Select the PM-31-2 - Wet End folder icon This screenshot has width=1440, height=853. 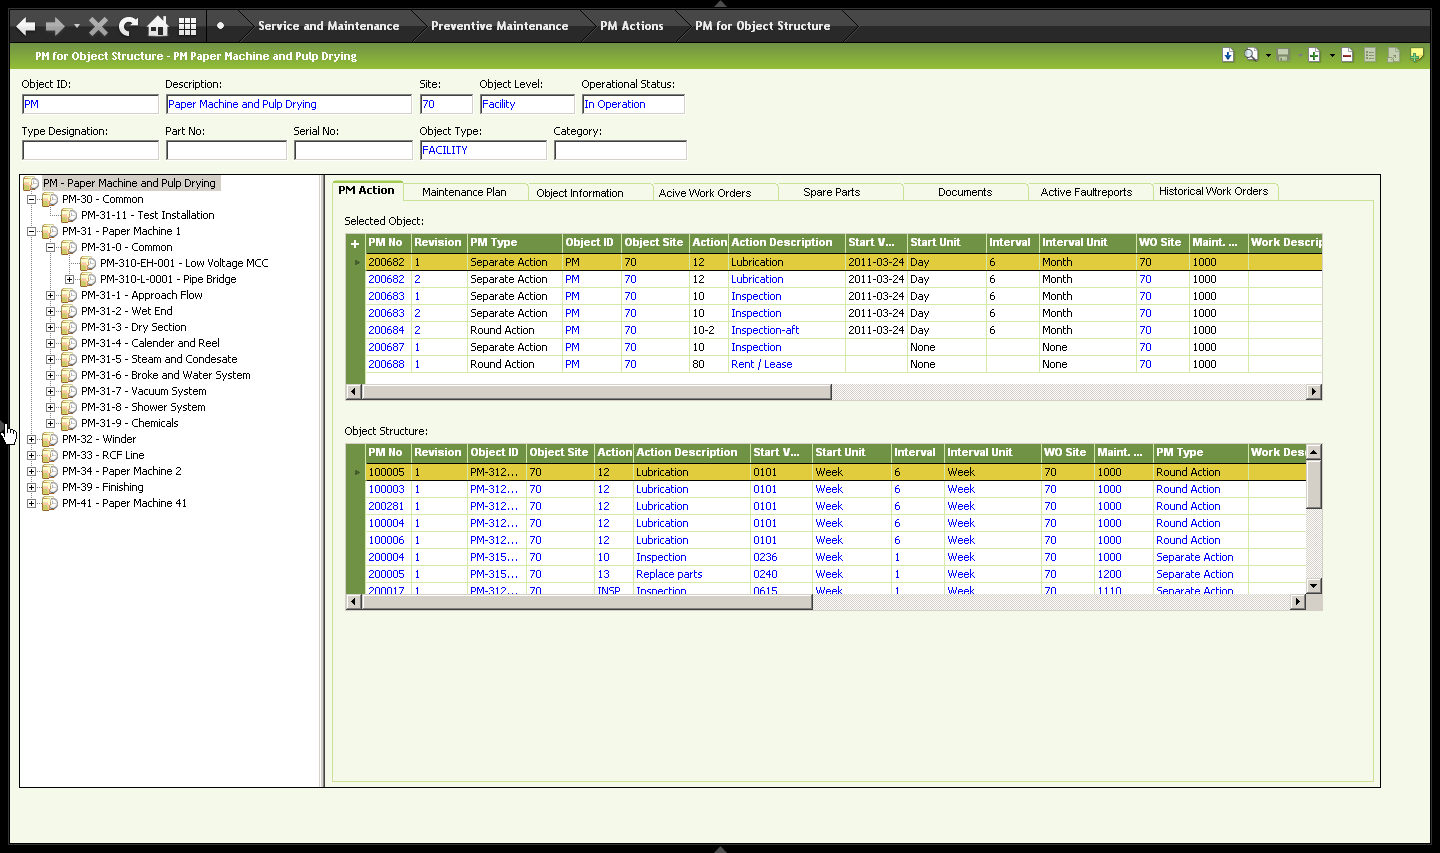point(69,311)
